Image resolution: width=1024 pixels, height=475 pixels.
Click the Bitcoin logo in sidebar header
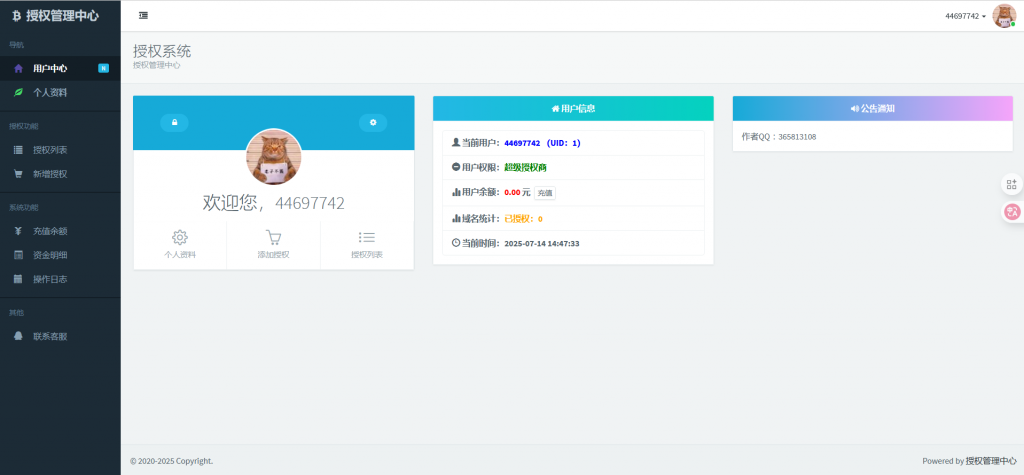16,16
